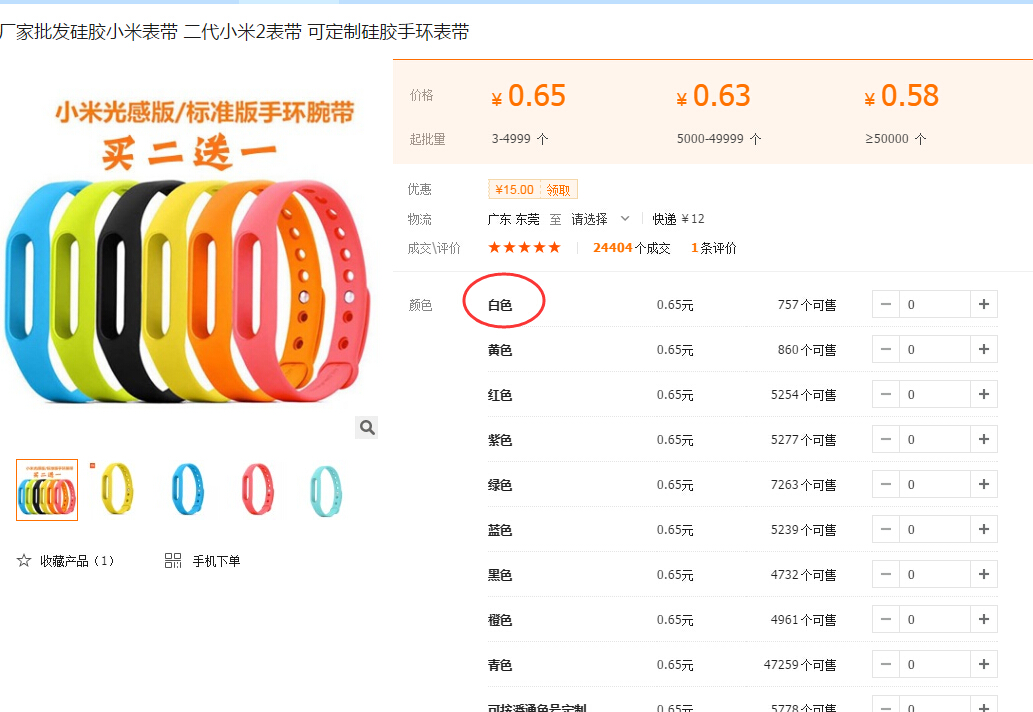The width and height of the screenshot is (1033, 712).
Task: Click the 4961个可售 stock text
Action: (x=804, y=620)
